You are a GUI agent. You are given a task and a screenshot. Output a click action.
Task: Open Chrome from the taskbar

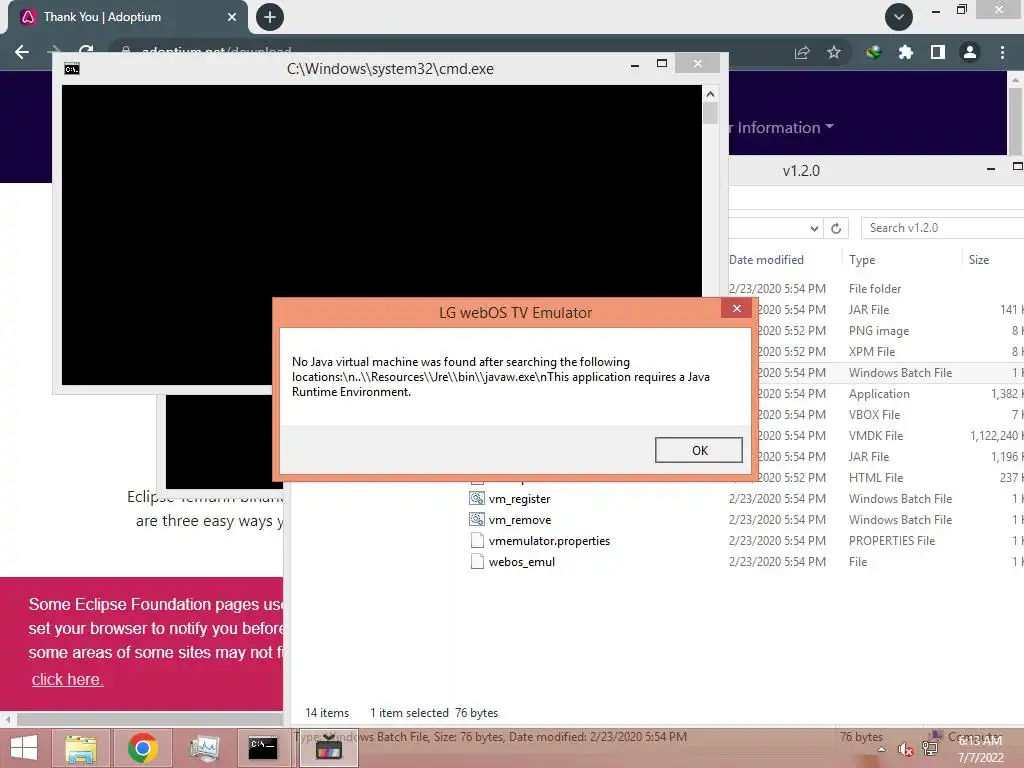[x=142, y=748]
